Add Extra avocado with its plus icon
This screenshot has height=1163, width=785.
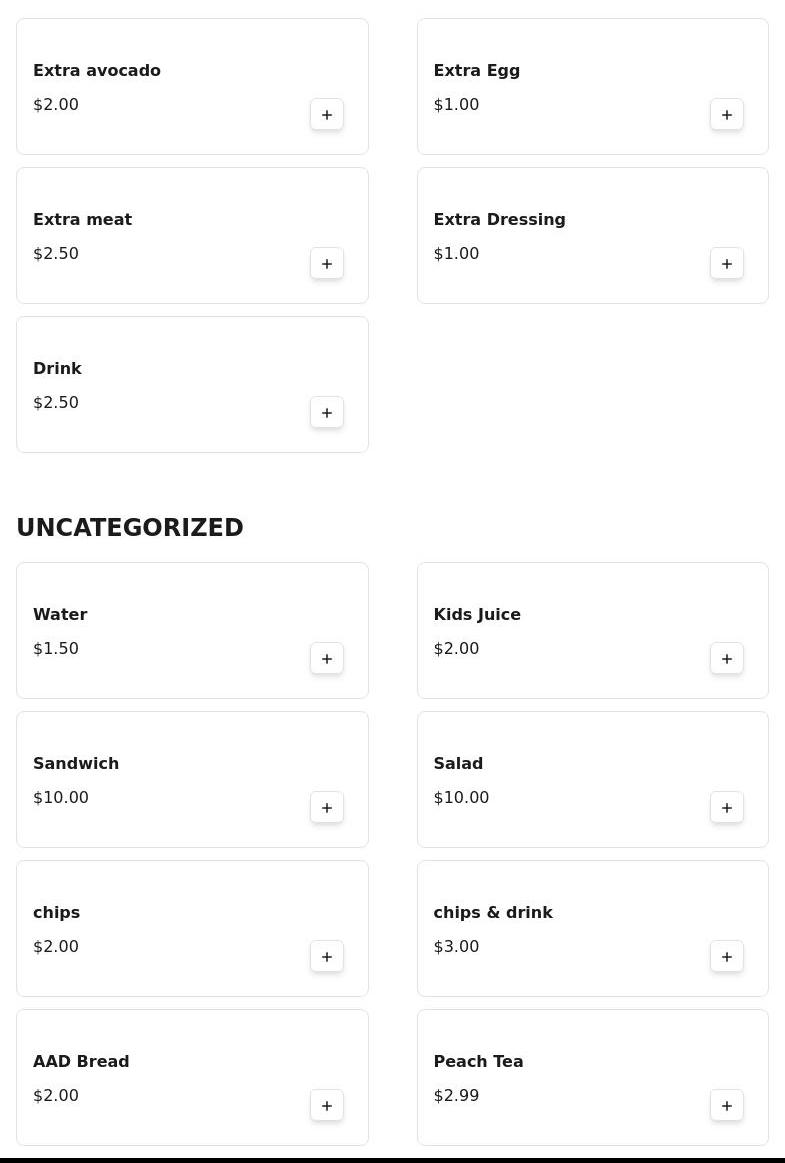coord(327,115)
